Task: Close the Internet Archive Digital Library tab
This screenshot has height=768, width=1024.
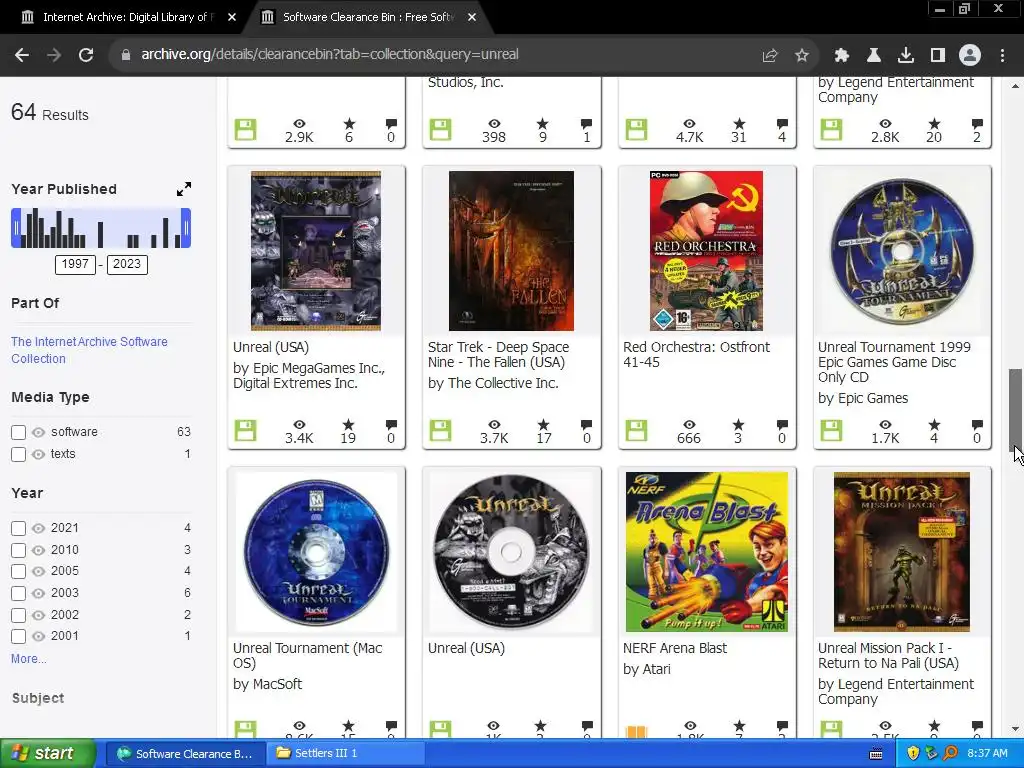Action: pos(232,17)
